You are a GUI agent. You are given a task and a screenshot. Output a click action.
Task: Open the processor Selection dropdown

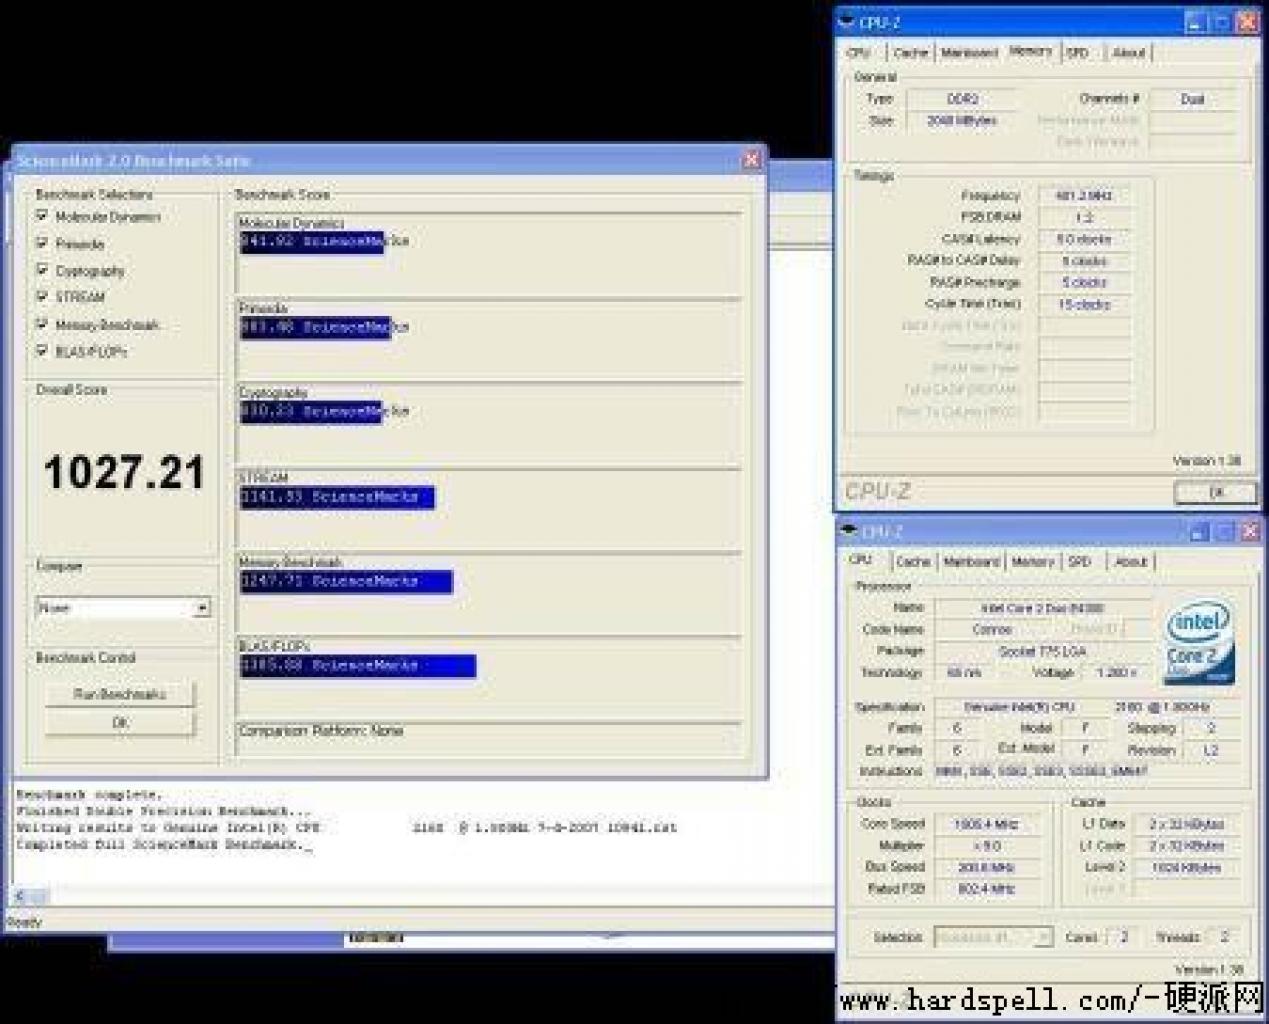coord(1043,937)
